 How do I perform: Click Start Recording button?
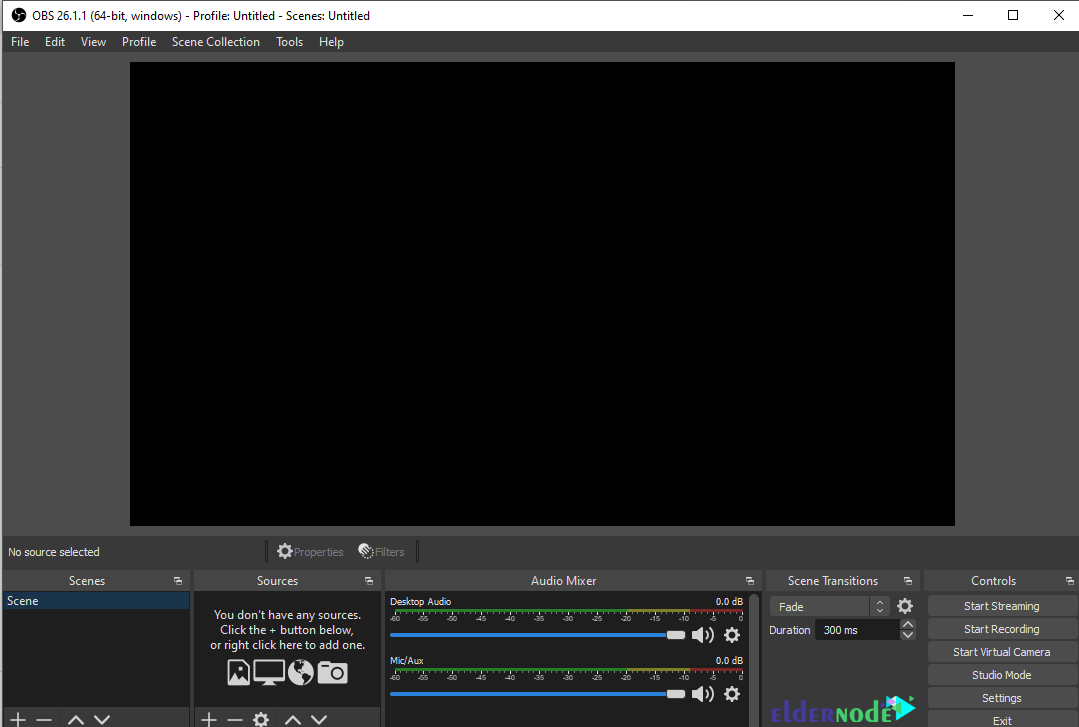1002,629
